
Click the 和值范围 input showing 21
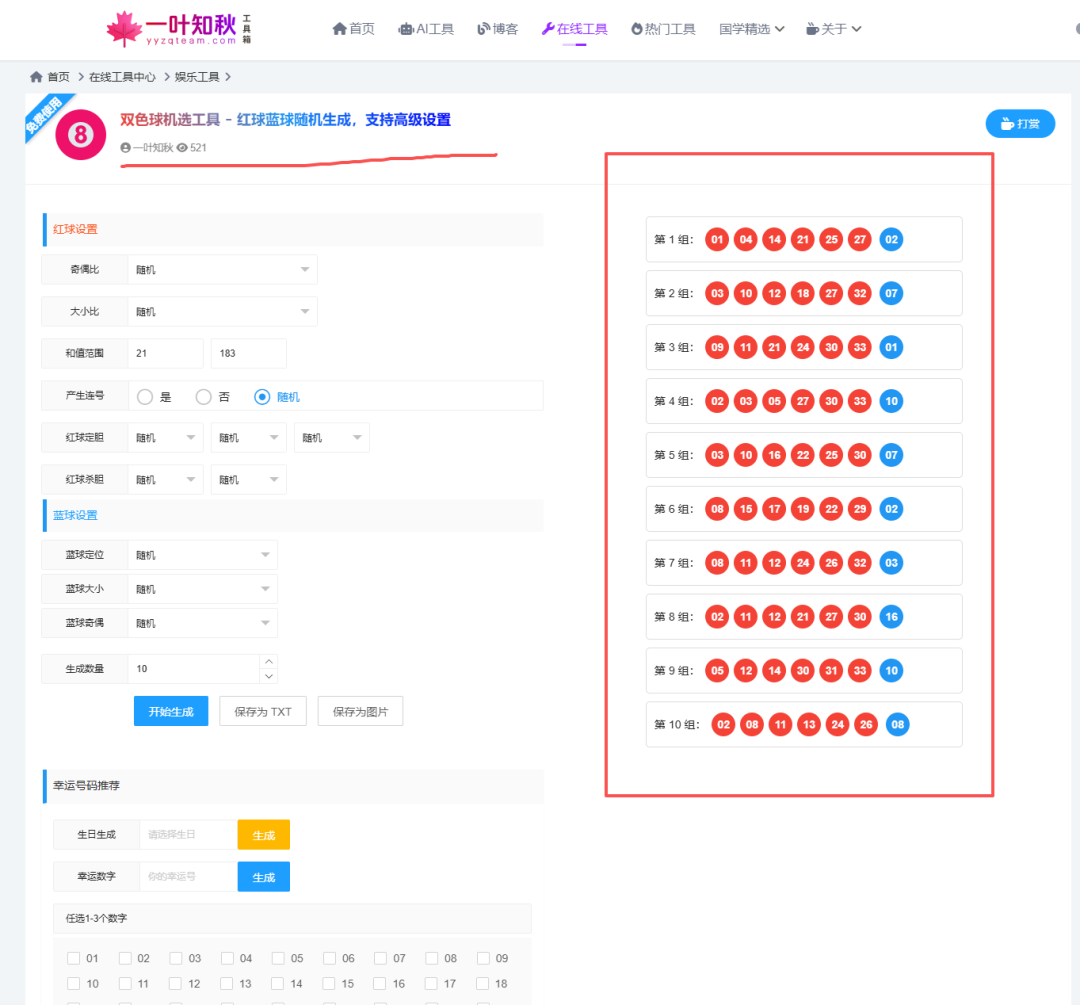tap(165, 353)
